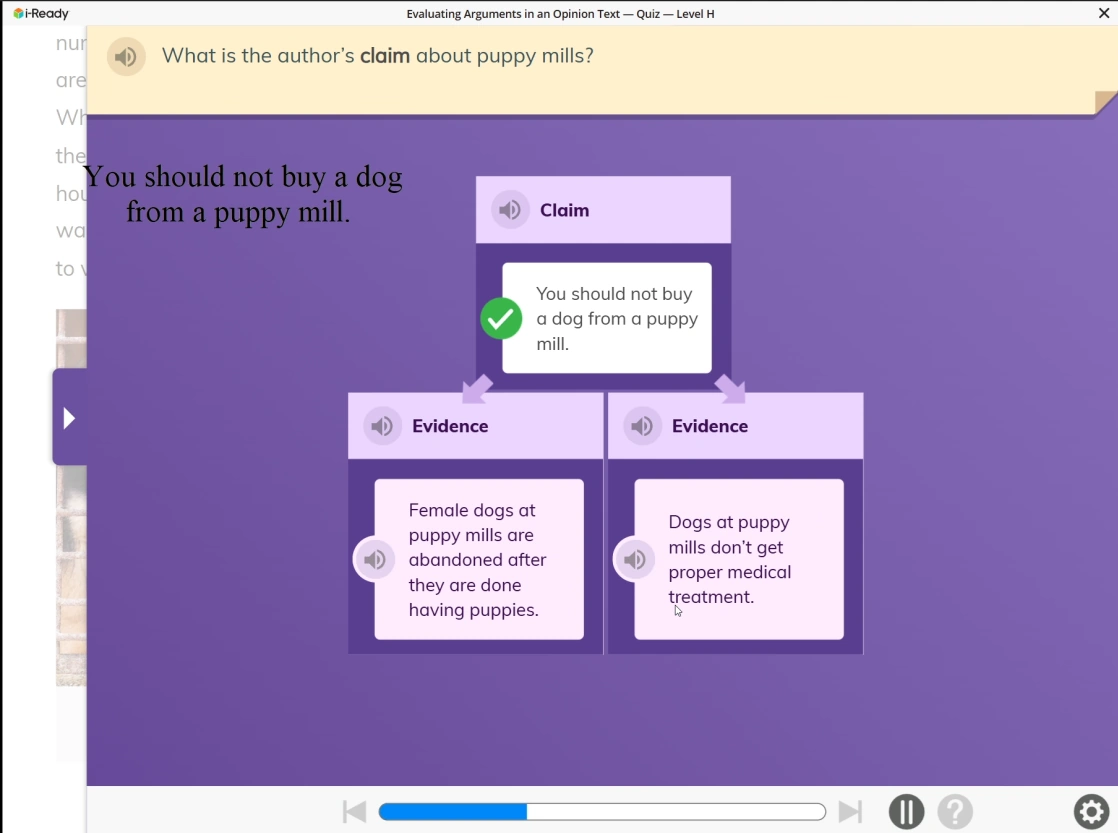Image resolution: width=1118 pixels, height=833 pixels.
Task: Play audio for right Evidence header
Action: tap(642, 426)
